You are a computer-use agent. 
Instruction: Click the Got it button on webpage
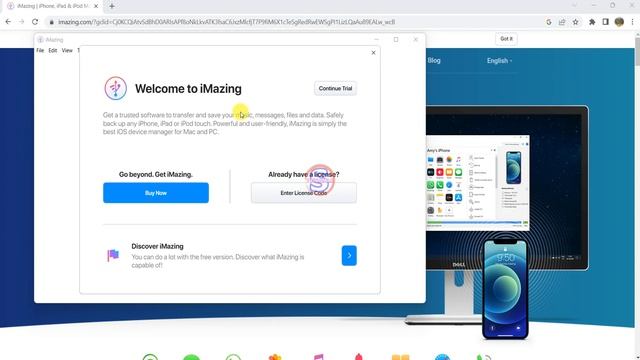point(506,39)
